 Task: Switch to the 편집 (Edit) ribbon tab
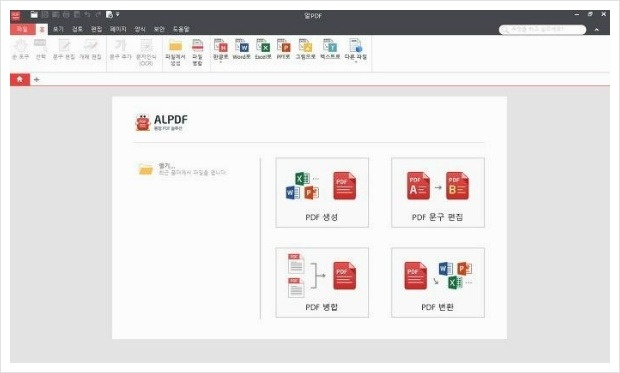[x=96, y=29]
